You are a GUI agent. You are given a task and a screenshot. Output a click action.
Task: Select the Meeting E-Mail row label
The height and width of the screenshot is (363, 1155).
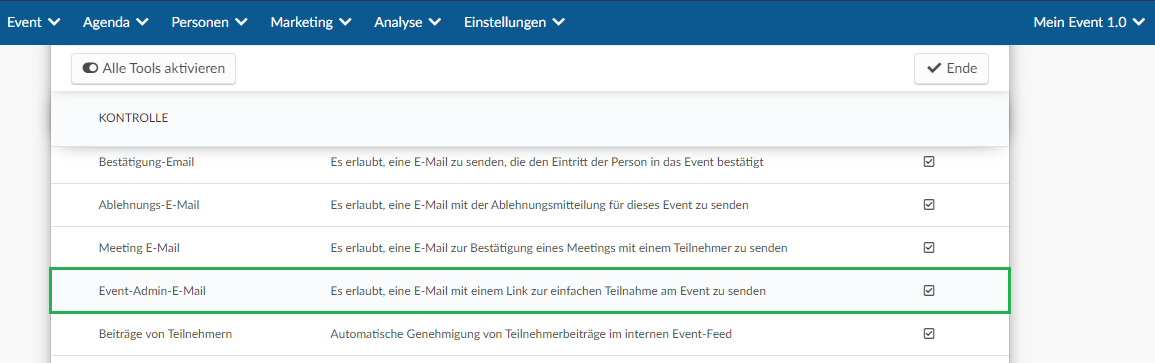coord(139,248)
